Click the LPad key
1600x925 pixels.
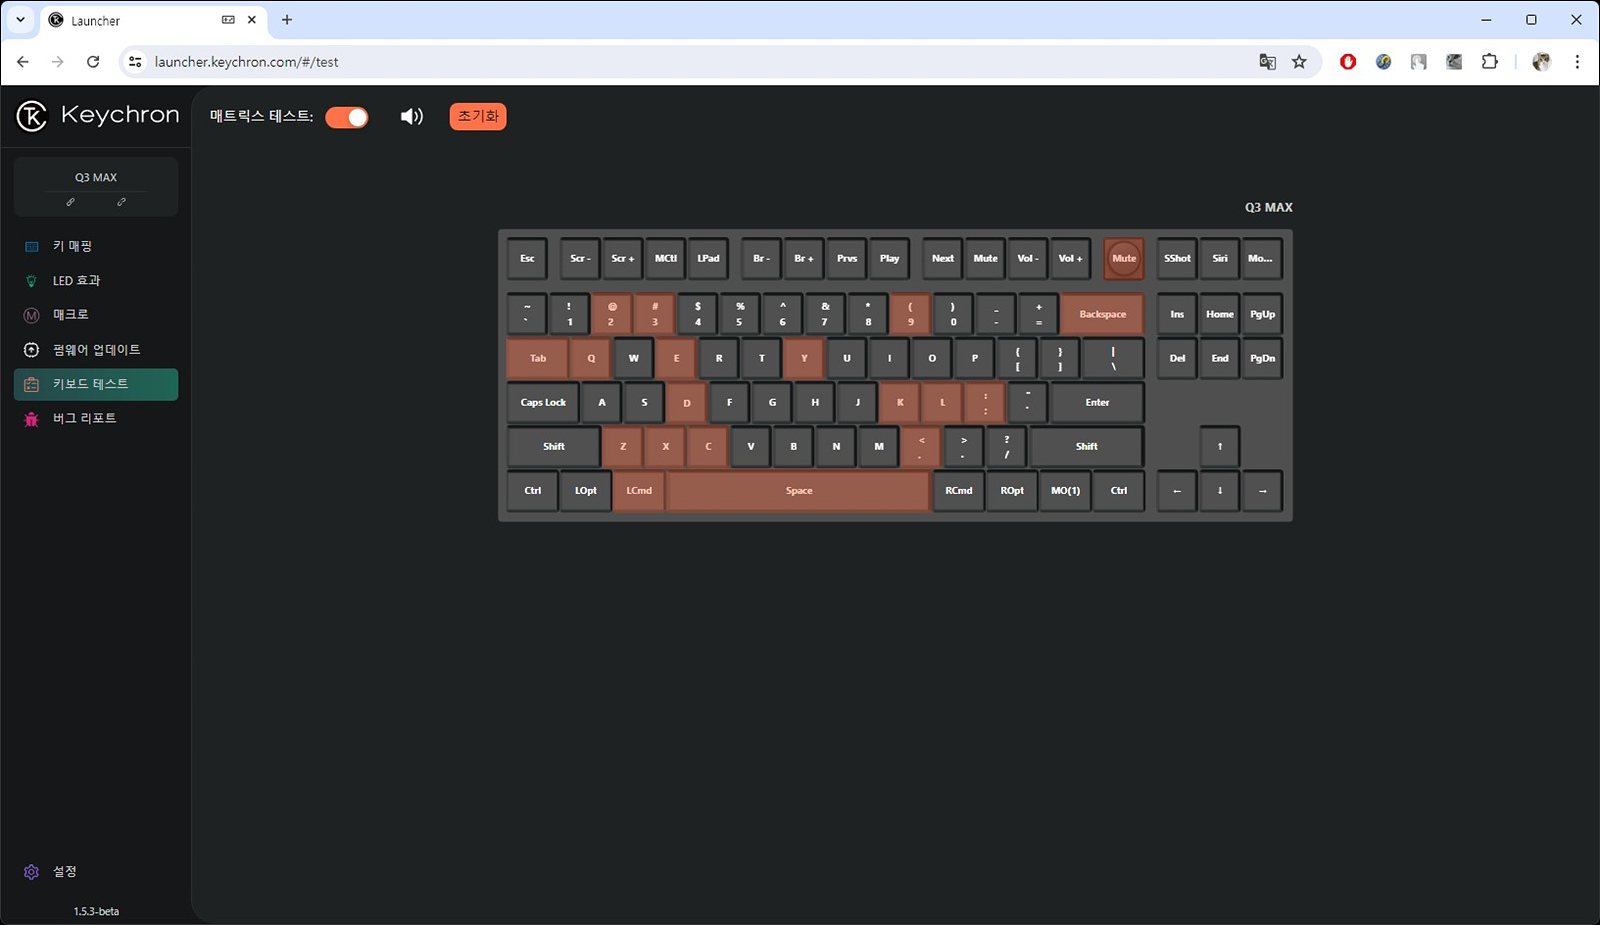coord(708,259)
